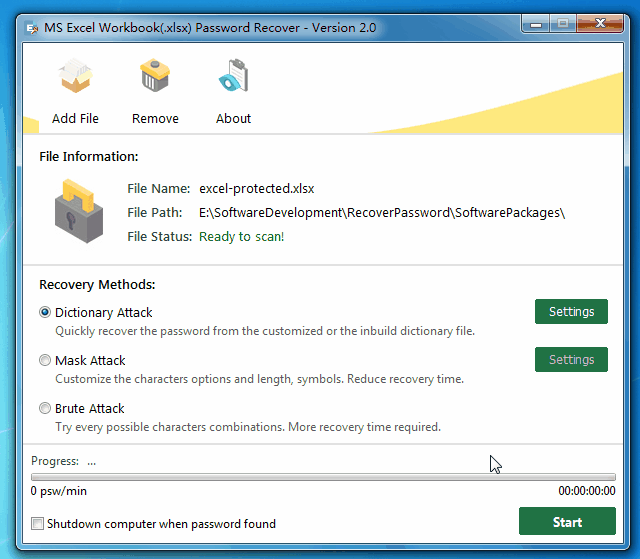This screenshot has width=640, height=559.
Task: Click the Recovery Methods heading
Action: 97,284
